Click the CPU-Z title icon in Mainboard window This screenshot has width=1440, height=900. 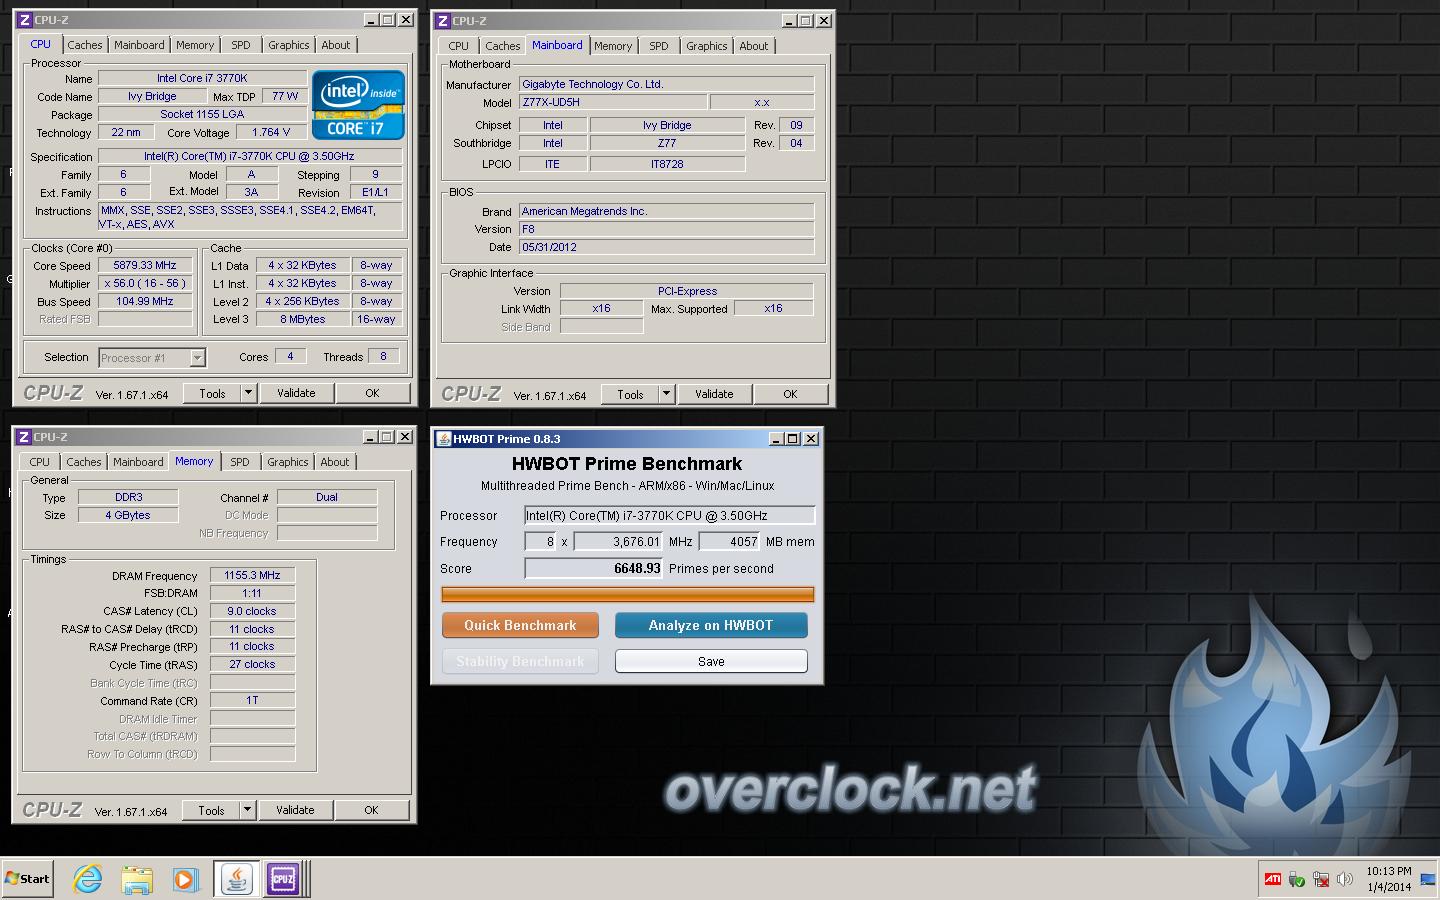click(443, 20)
